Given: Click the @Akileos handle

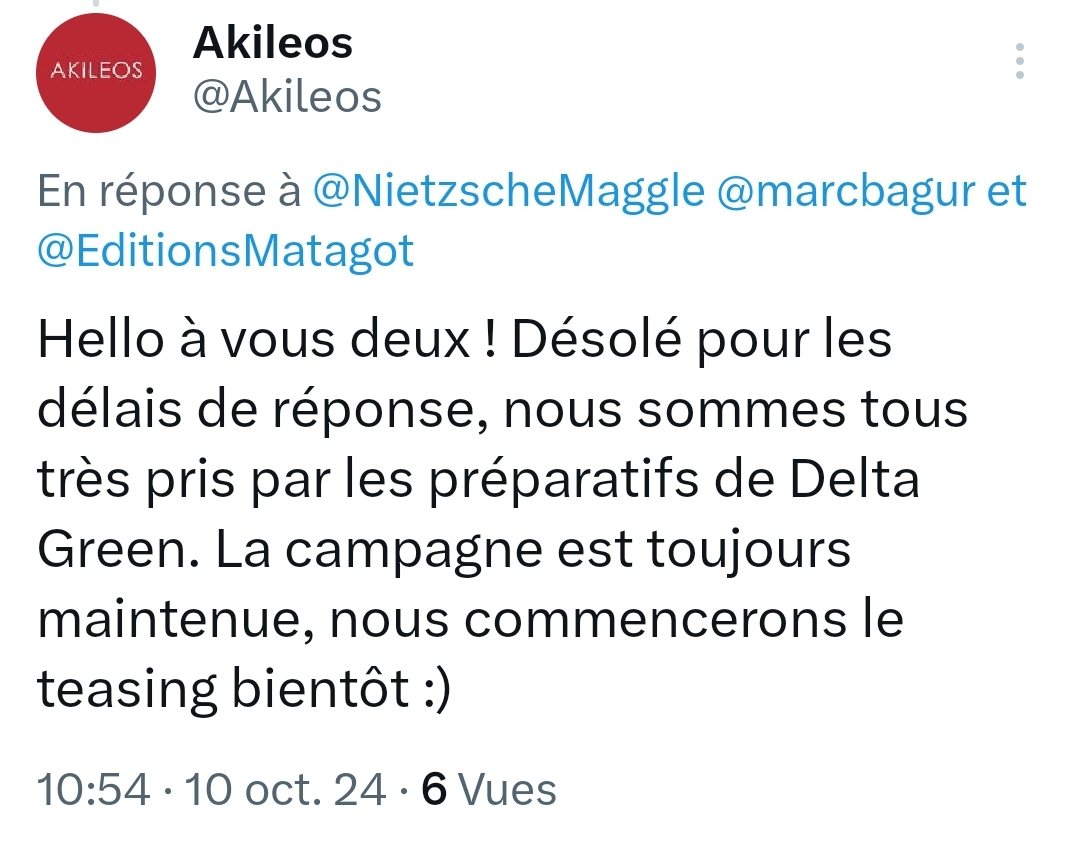Looking at the screenshot, I should [x=286, y=97].
